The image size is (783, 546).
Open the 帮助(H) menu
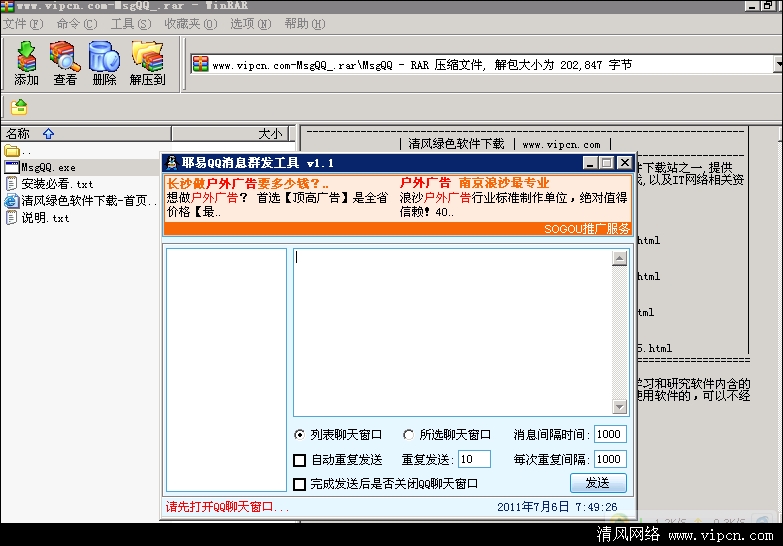pyautogui.click(x=305, y=24)
